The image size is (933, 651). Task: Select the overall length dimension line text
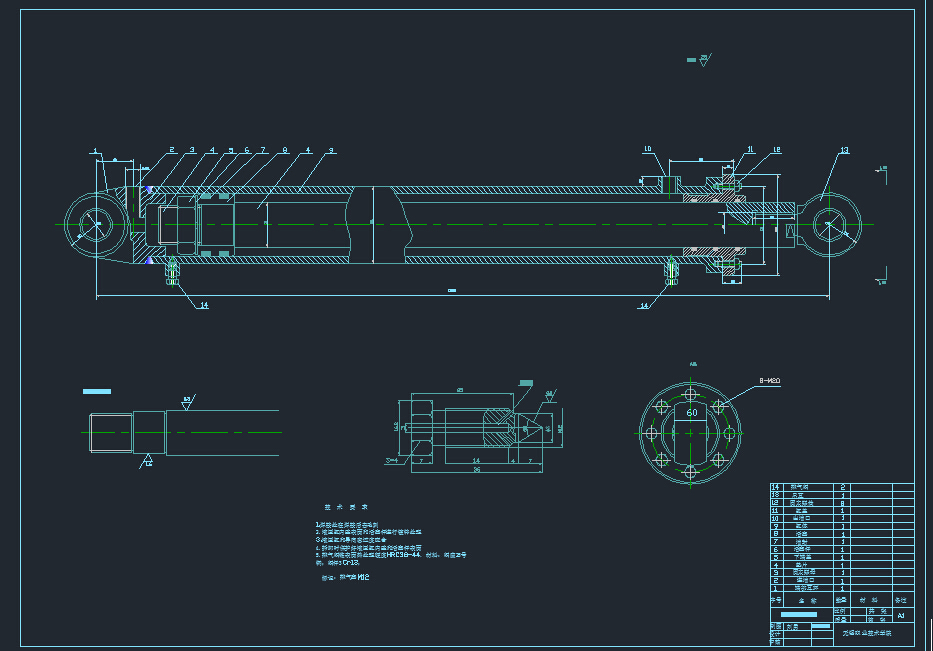tap(452, 290)
